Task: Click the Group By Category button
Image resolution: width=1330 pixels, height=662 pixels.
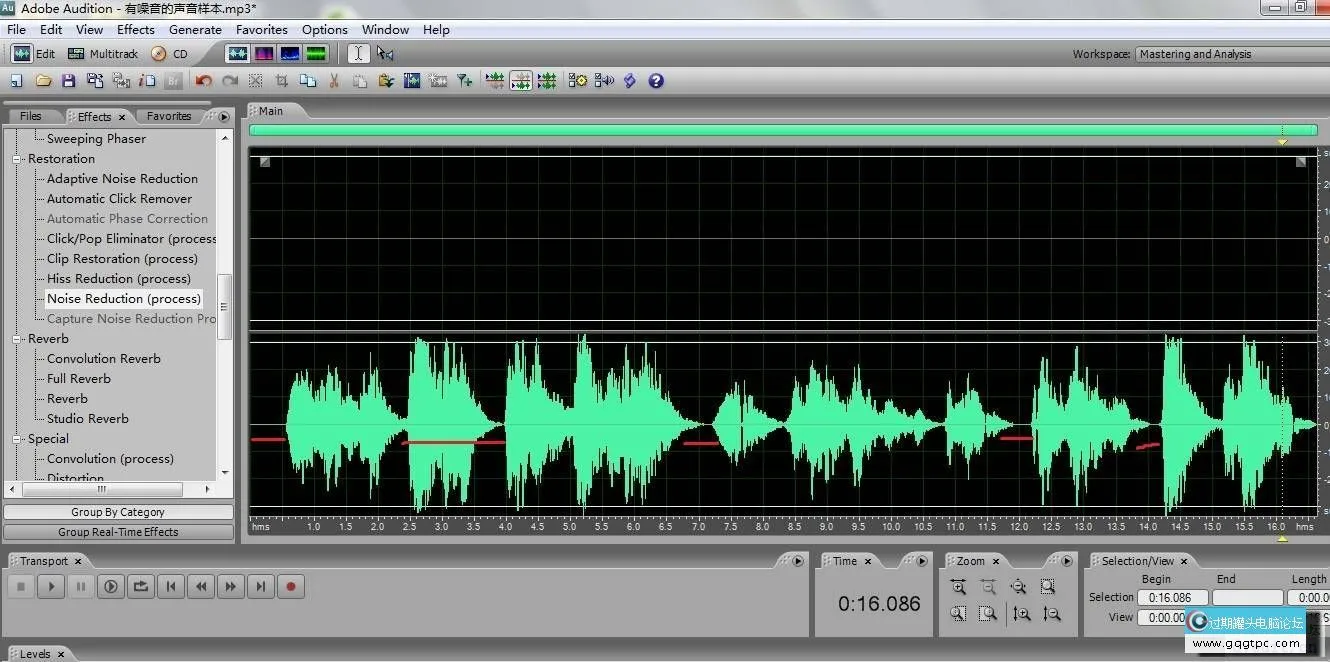Action: (x=118, y=512)
